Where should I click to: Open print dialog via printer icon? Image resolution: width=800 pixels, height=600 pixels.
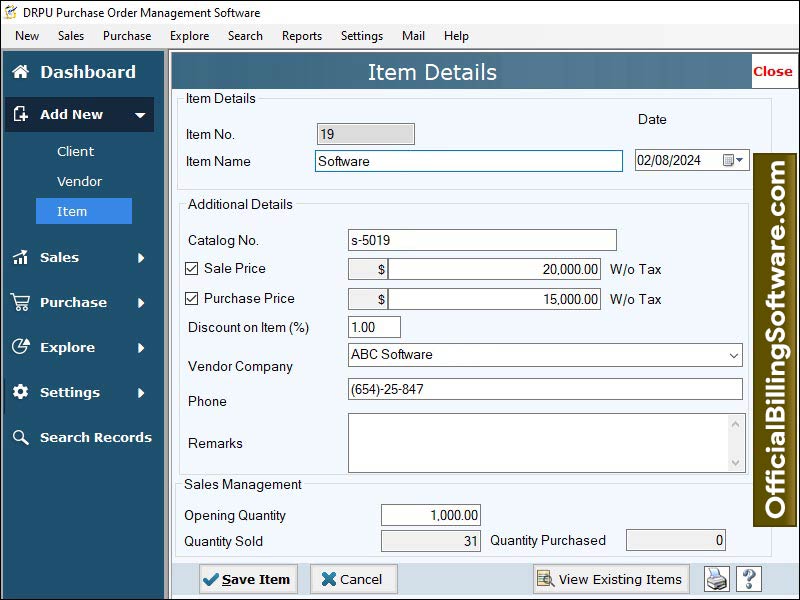point(715,578)
